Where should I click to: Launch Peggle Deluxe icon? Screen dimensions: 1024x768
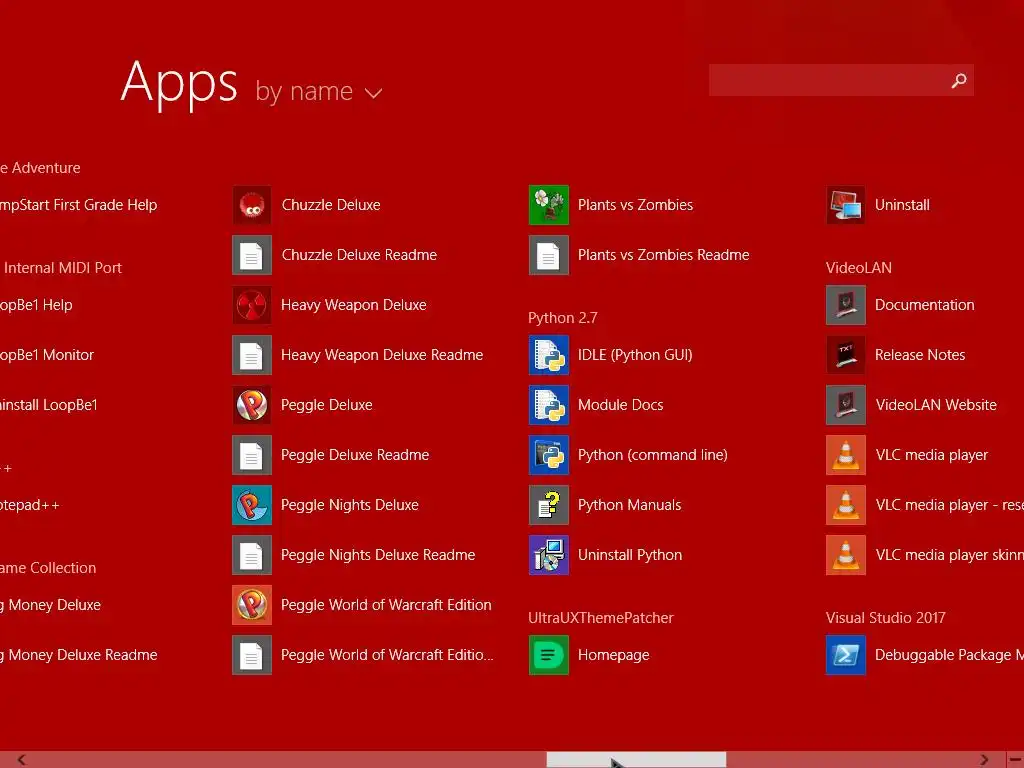(x=251, y=405)
